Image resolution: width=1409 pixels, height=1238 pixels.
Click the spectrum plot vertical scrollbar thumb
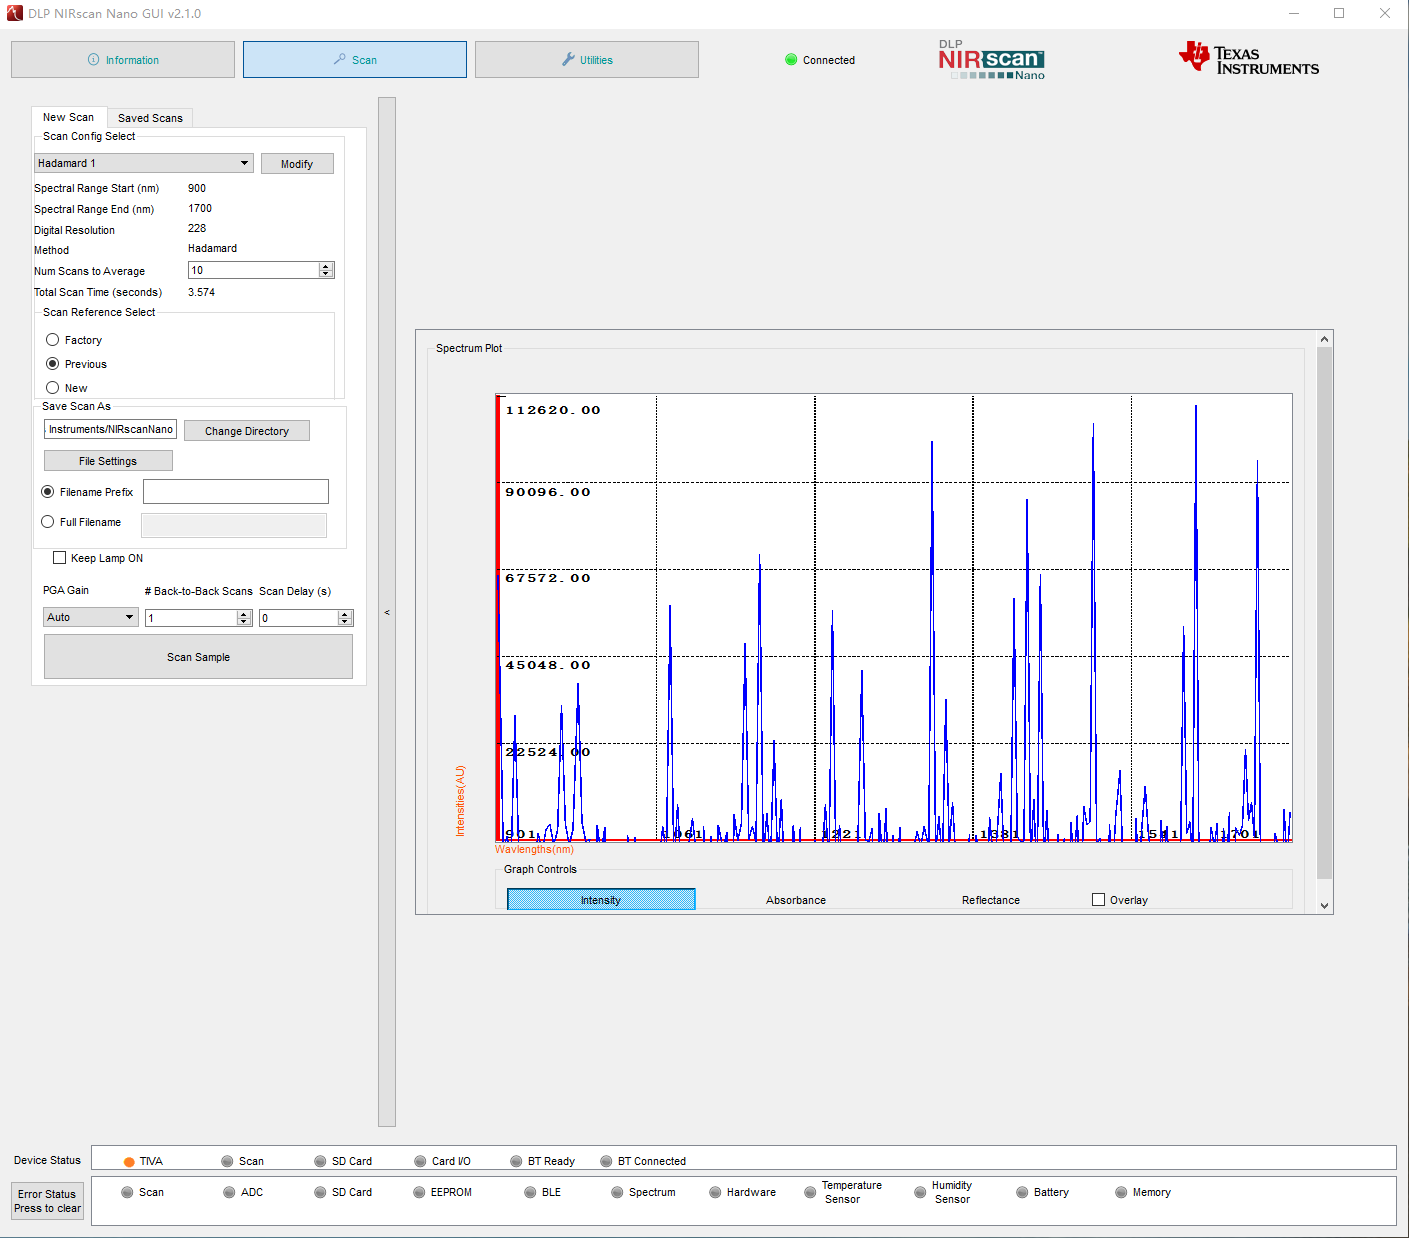[1325, 613]
